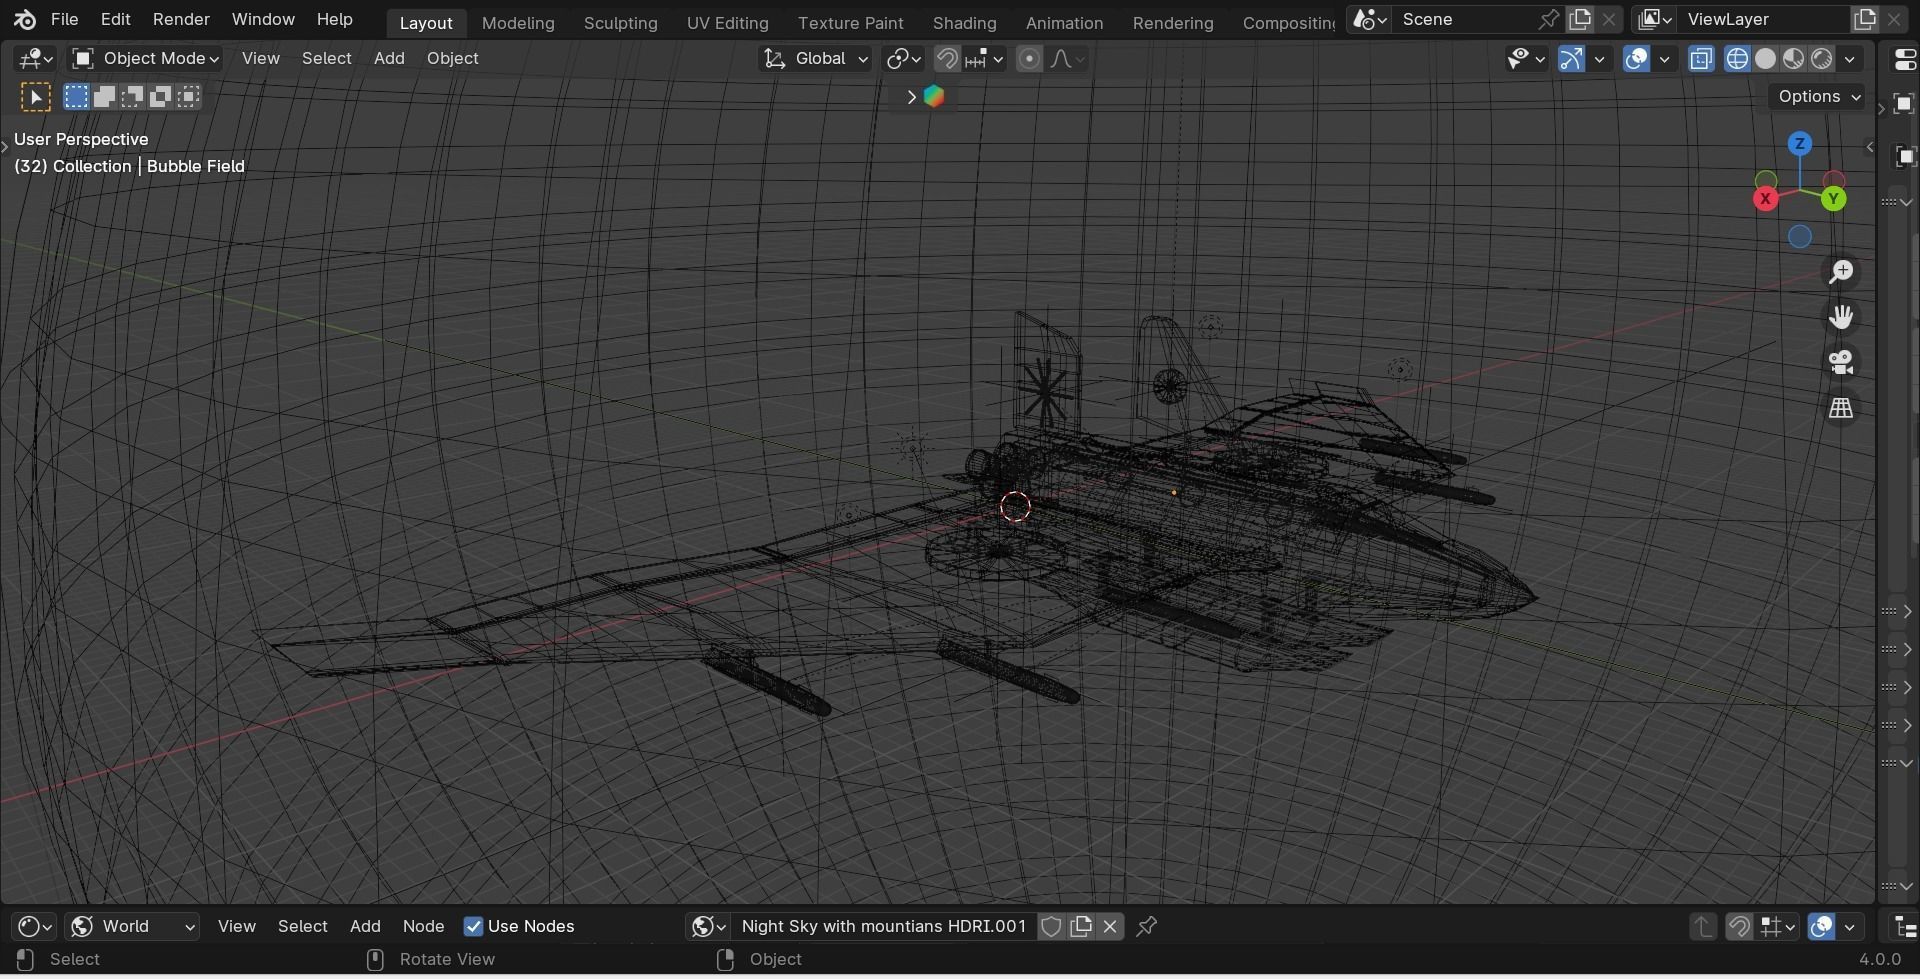Open the Edit menu
This screenshot has height=979, width=1920.
click(115, 19)
